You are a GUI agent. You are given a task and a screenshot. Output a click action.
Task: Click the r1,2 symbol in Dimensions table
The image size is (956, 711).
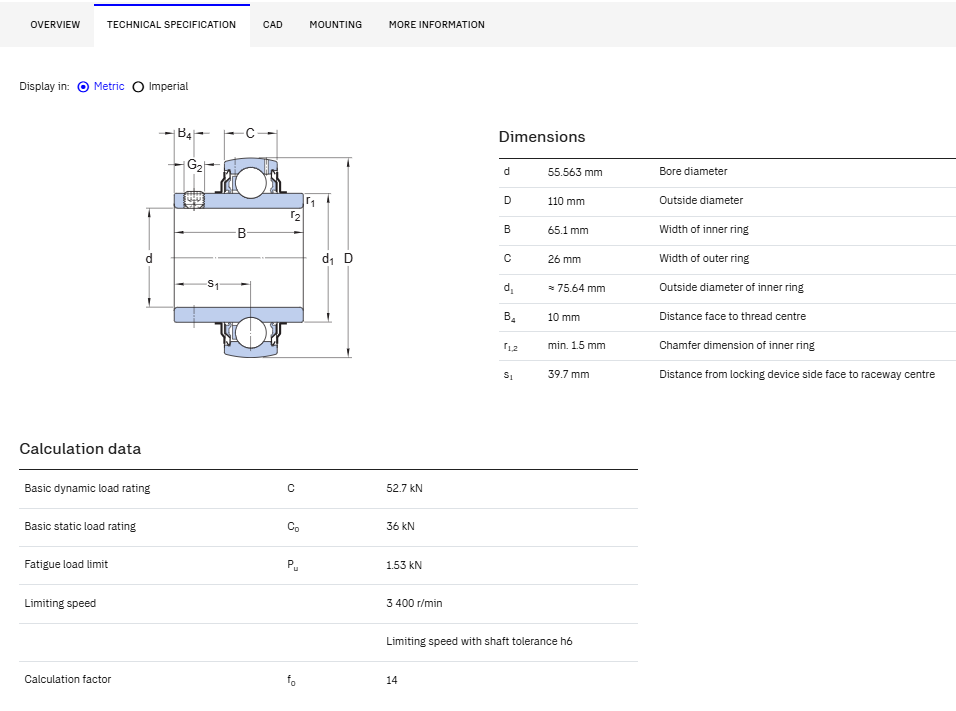tap(510, 346)
